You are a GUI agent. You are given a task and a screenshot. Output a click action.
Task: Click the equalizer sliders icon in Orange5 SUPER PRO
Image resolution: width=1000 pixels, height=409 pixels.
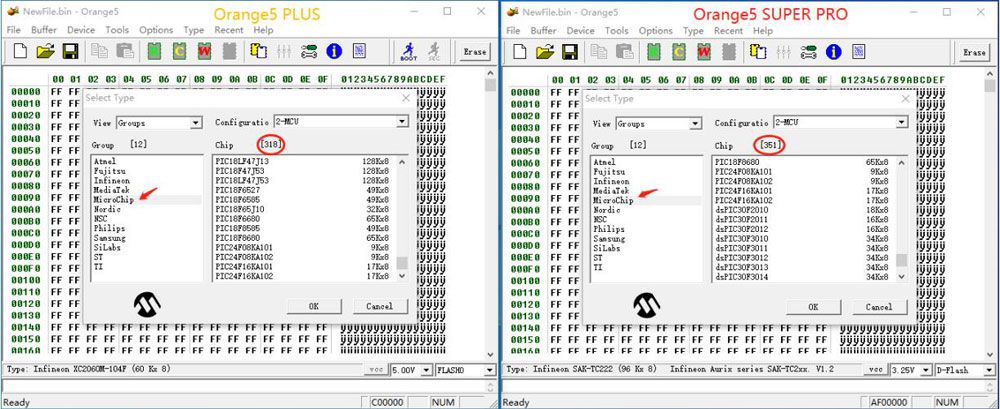point(783,51)
